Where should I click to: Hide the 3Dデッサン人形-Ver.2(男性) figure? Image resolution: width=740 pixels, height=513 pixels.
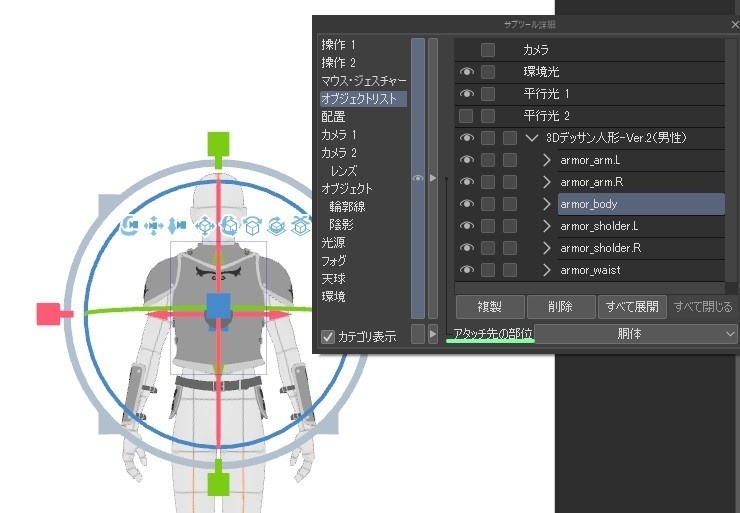pos(466,137)
